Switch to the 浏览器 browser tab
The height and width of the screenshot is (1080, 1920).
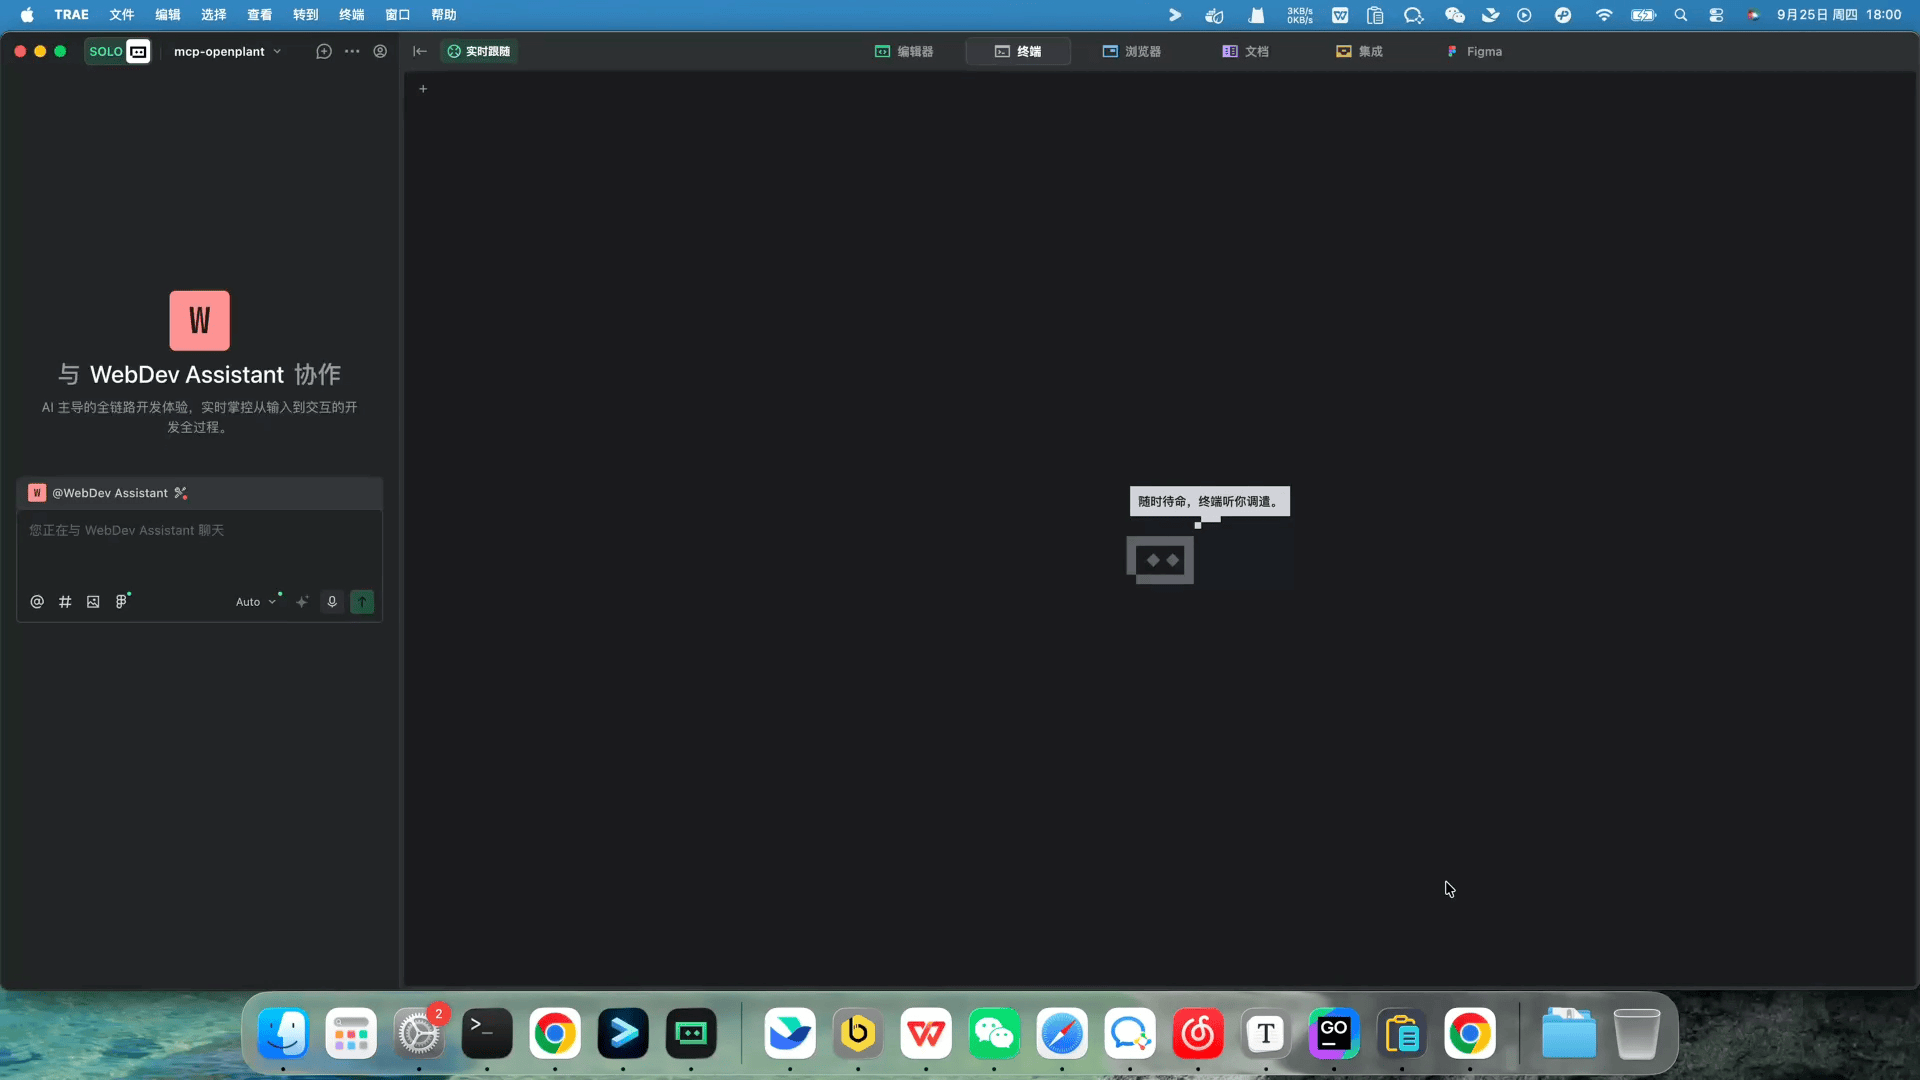click(1132, 51)
